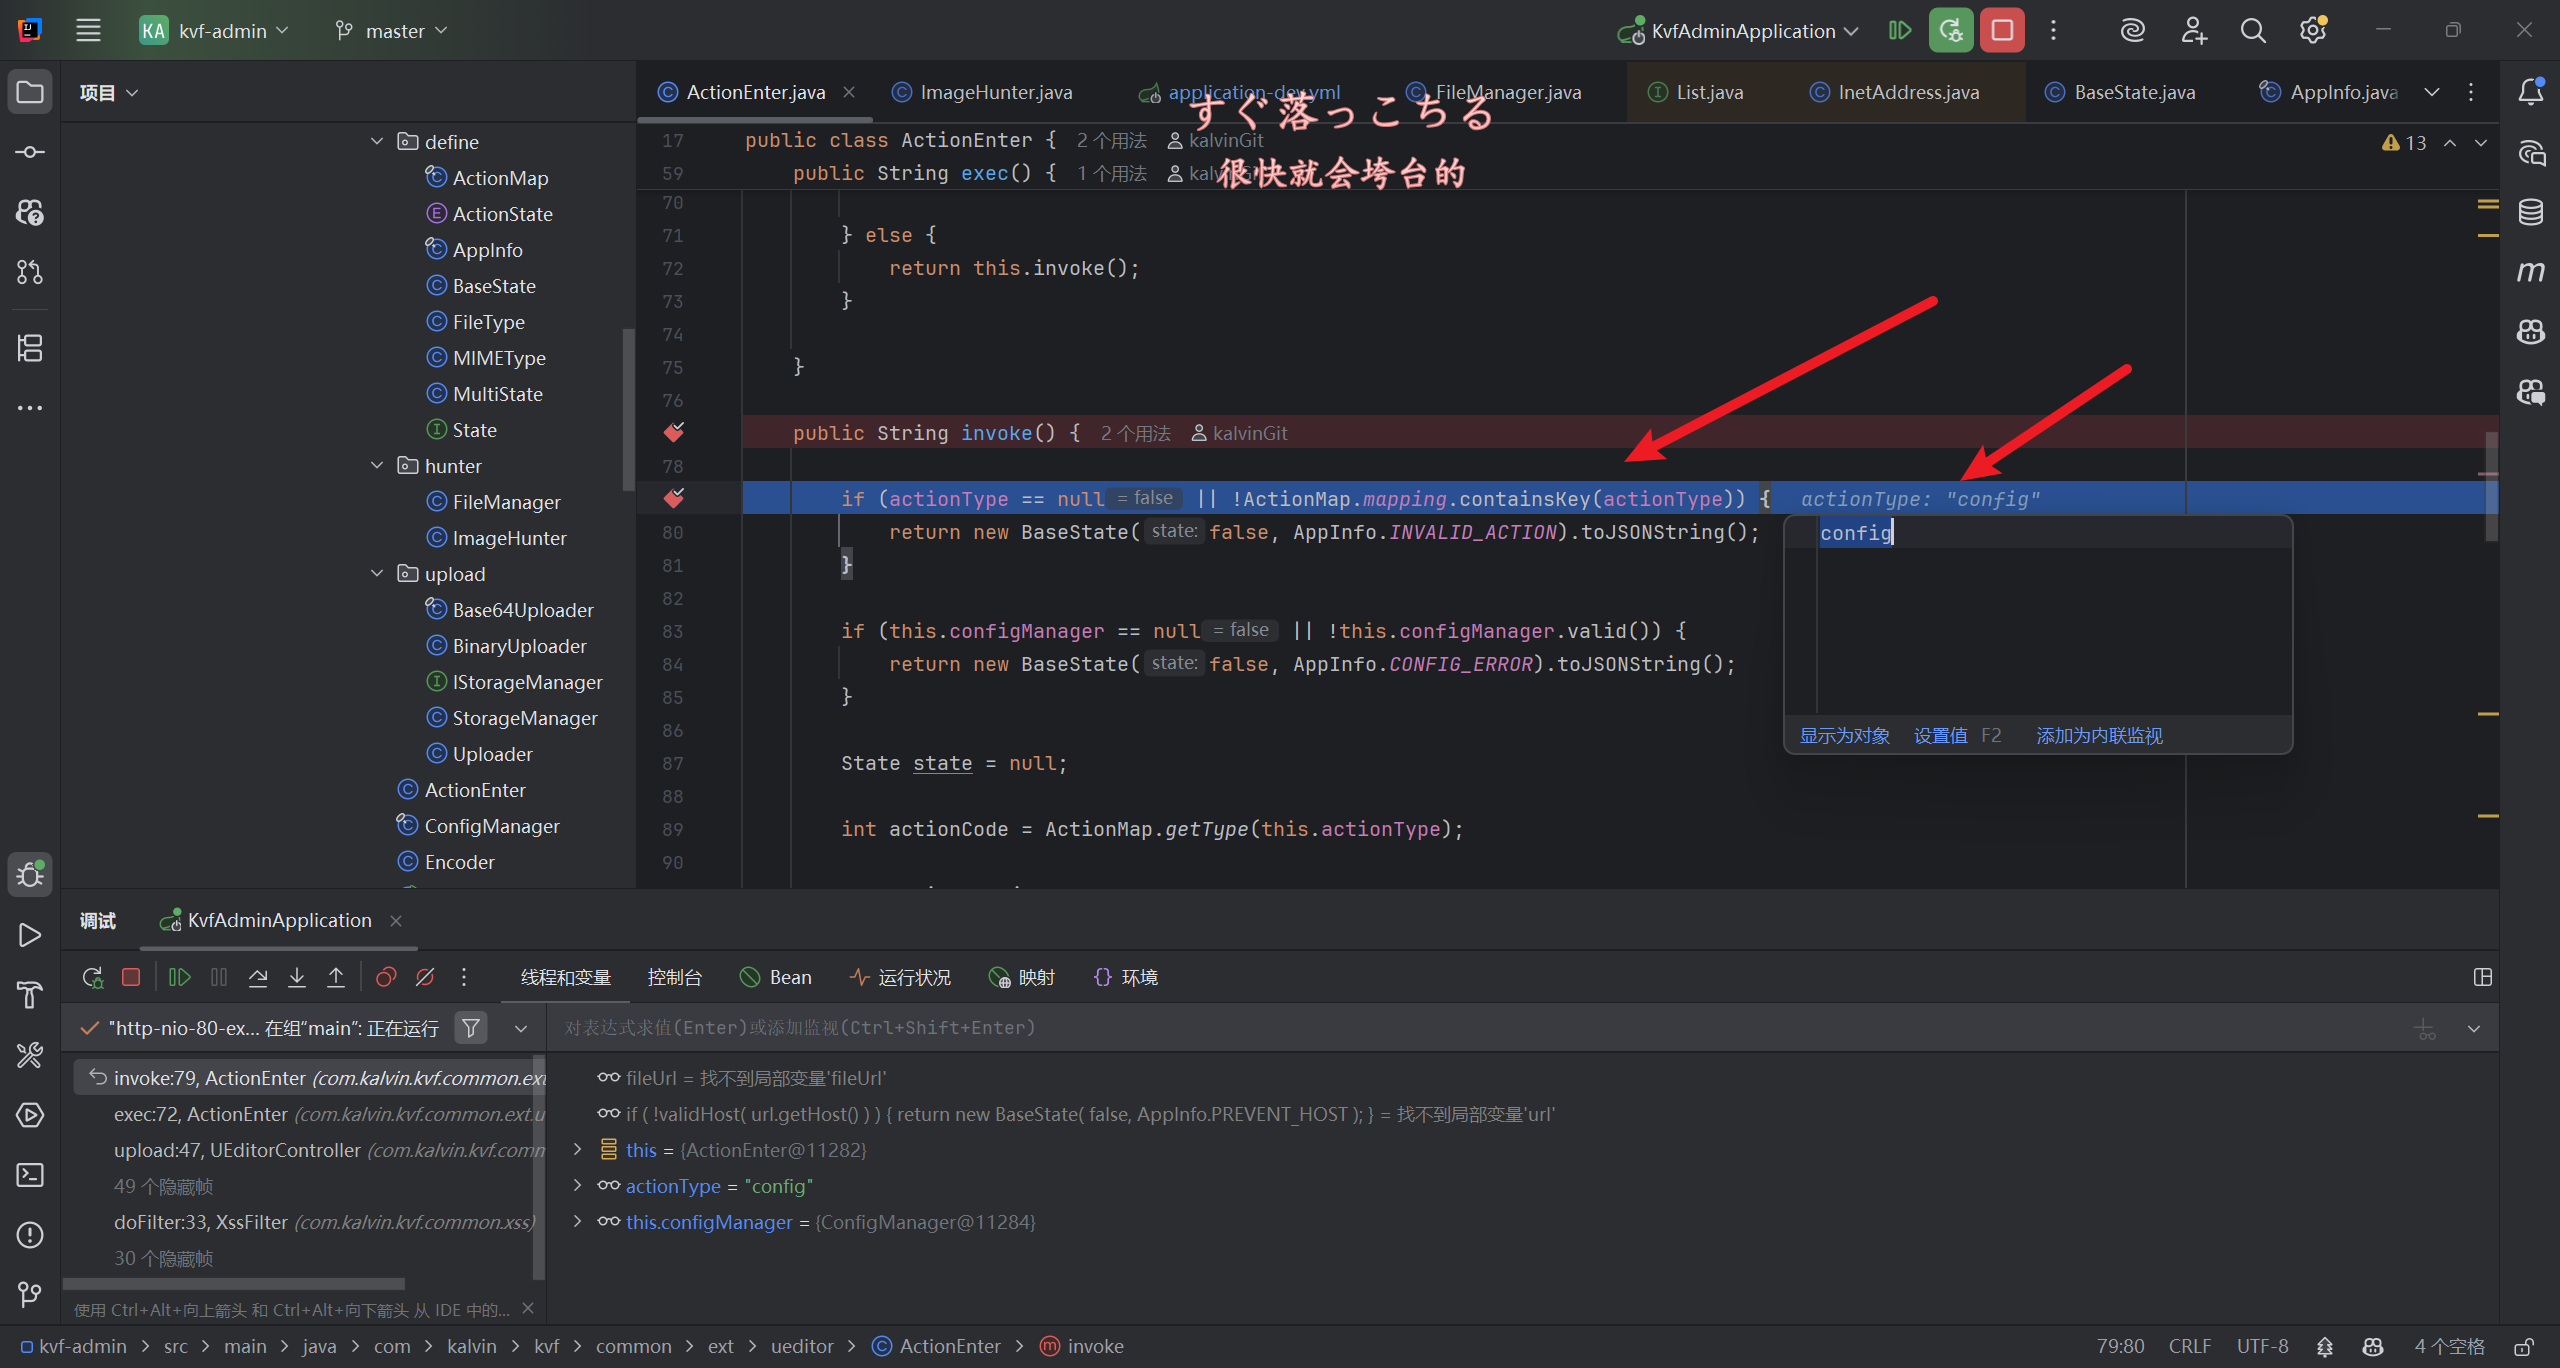Collapse the hunter folder
The image size is (2560, 1368).
click(x=377, y=465)
